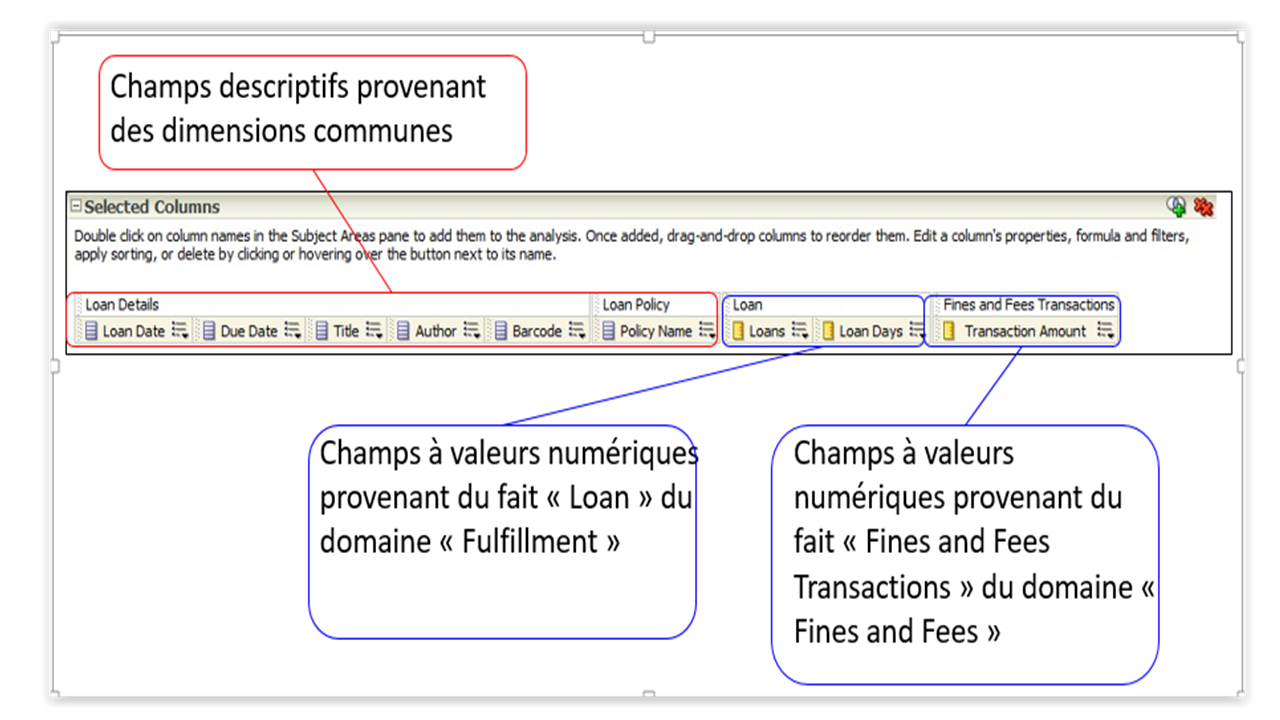Open the Loan Days column options menu
1280x720 pixels.
click(x=917, y=330)
